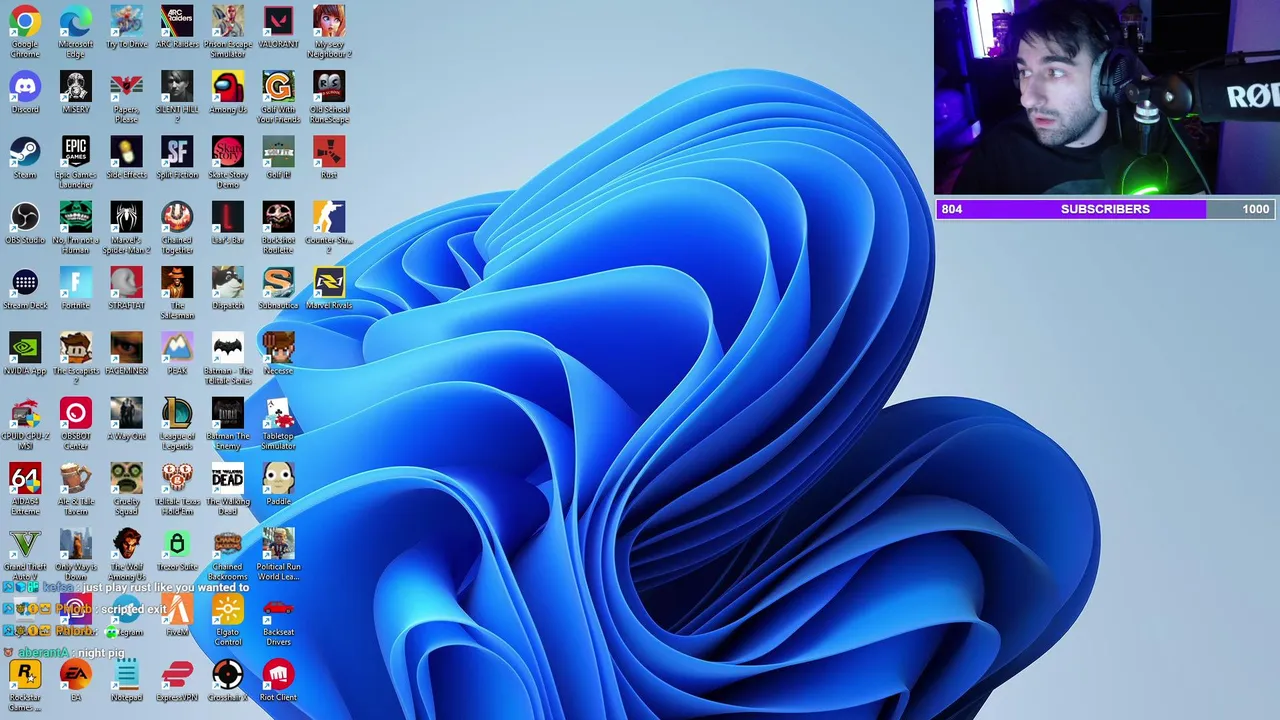Click the Rust game shortcut
Image resolution: width=1280 pixels, height=720 pixels.
pyautogui.click(x=329, y=152)
